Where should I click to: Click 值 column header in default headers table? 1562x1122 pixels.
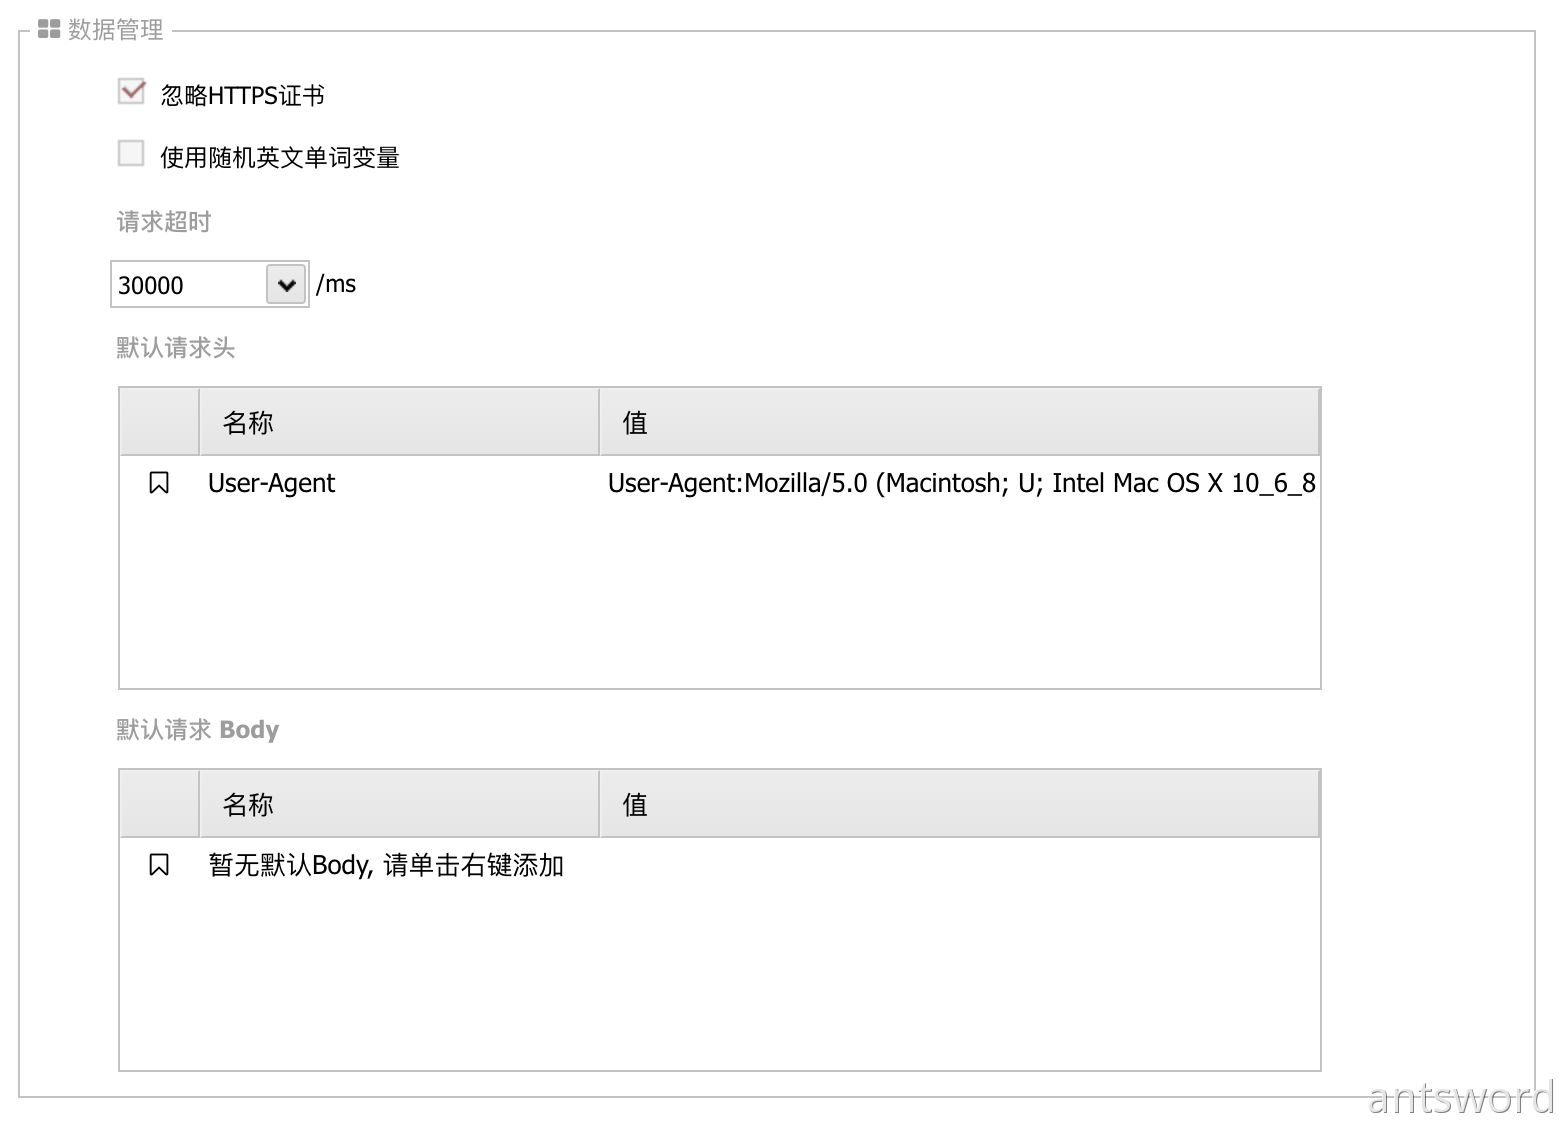pyautogui.click(x=635, y=423)
